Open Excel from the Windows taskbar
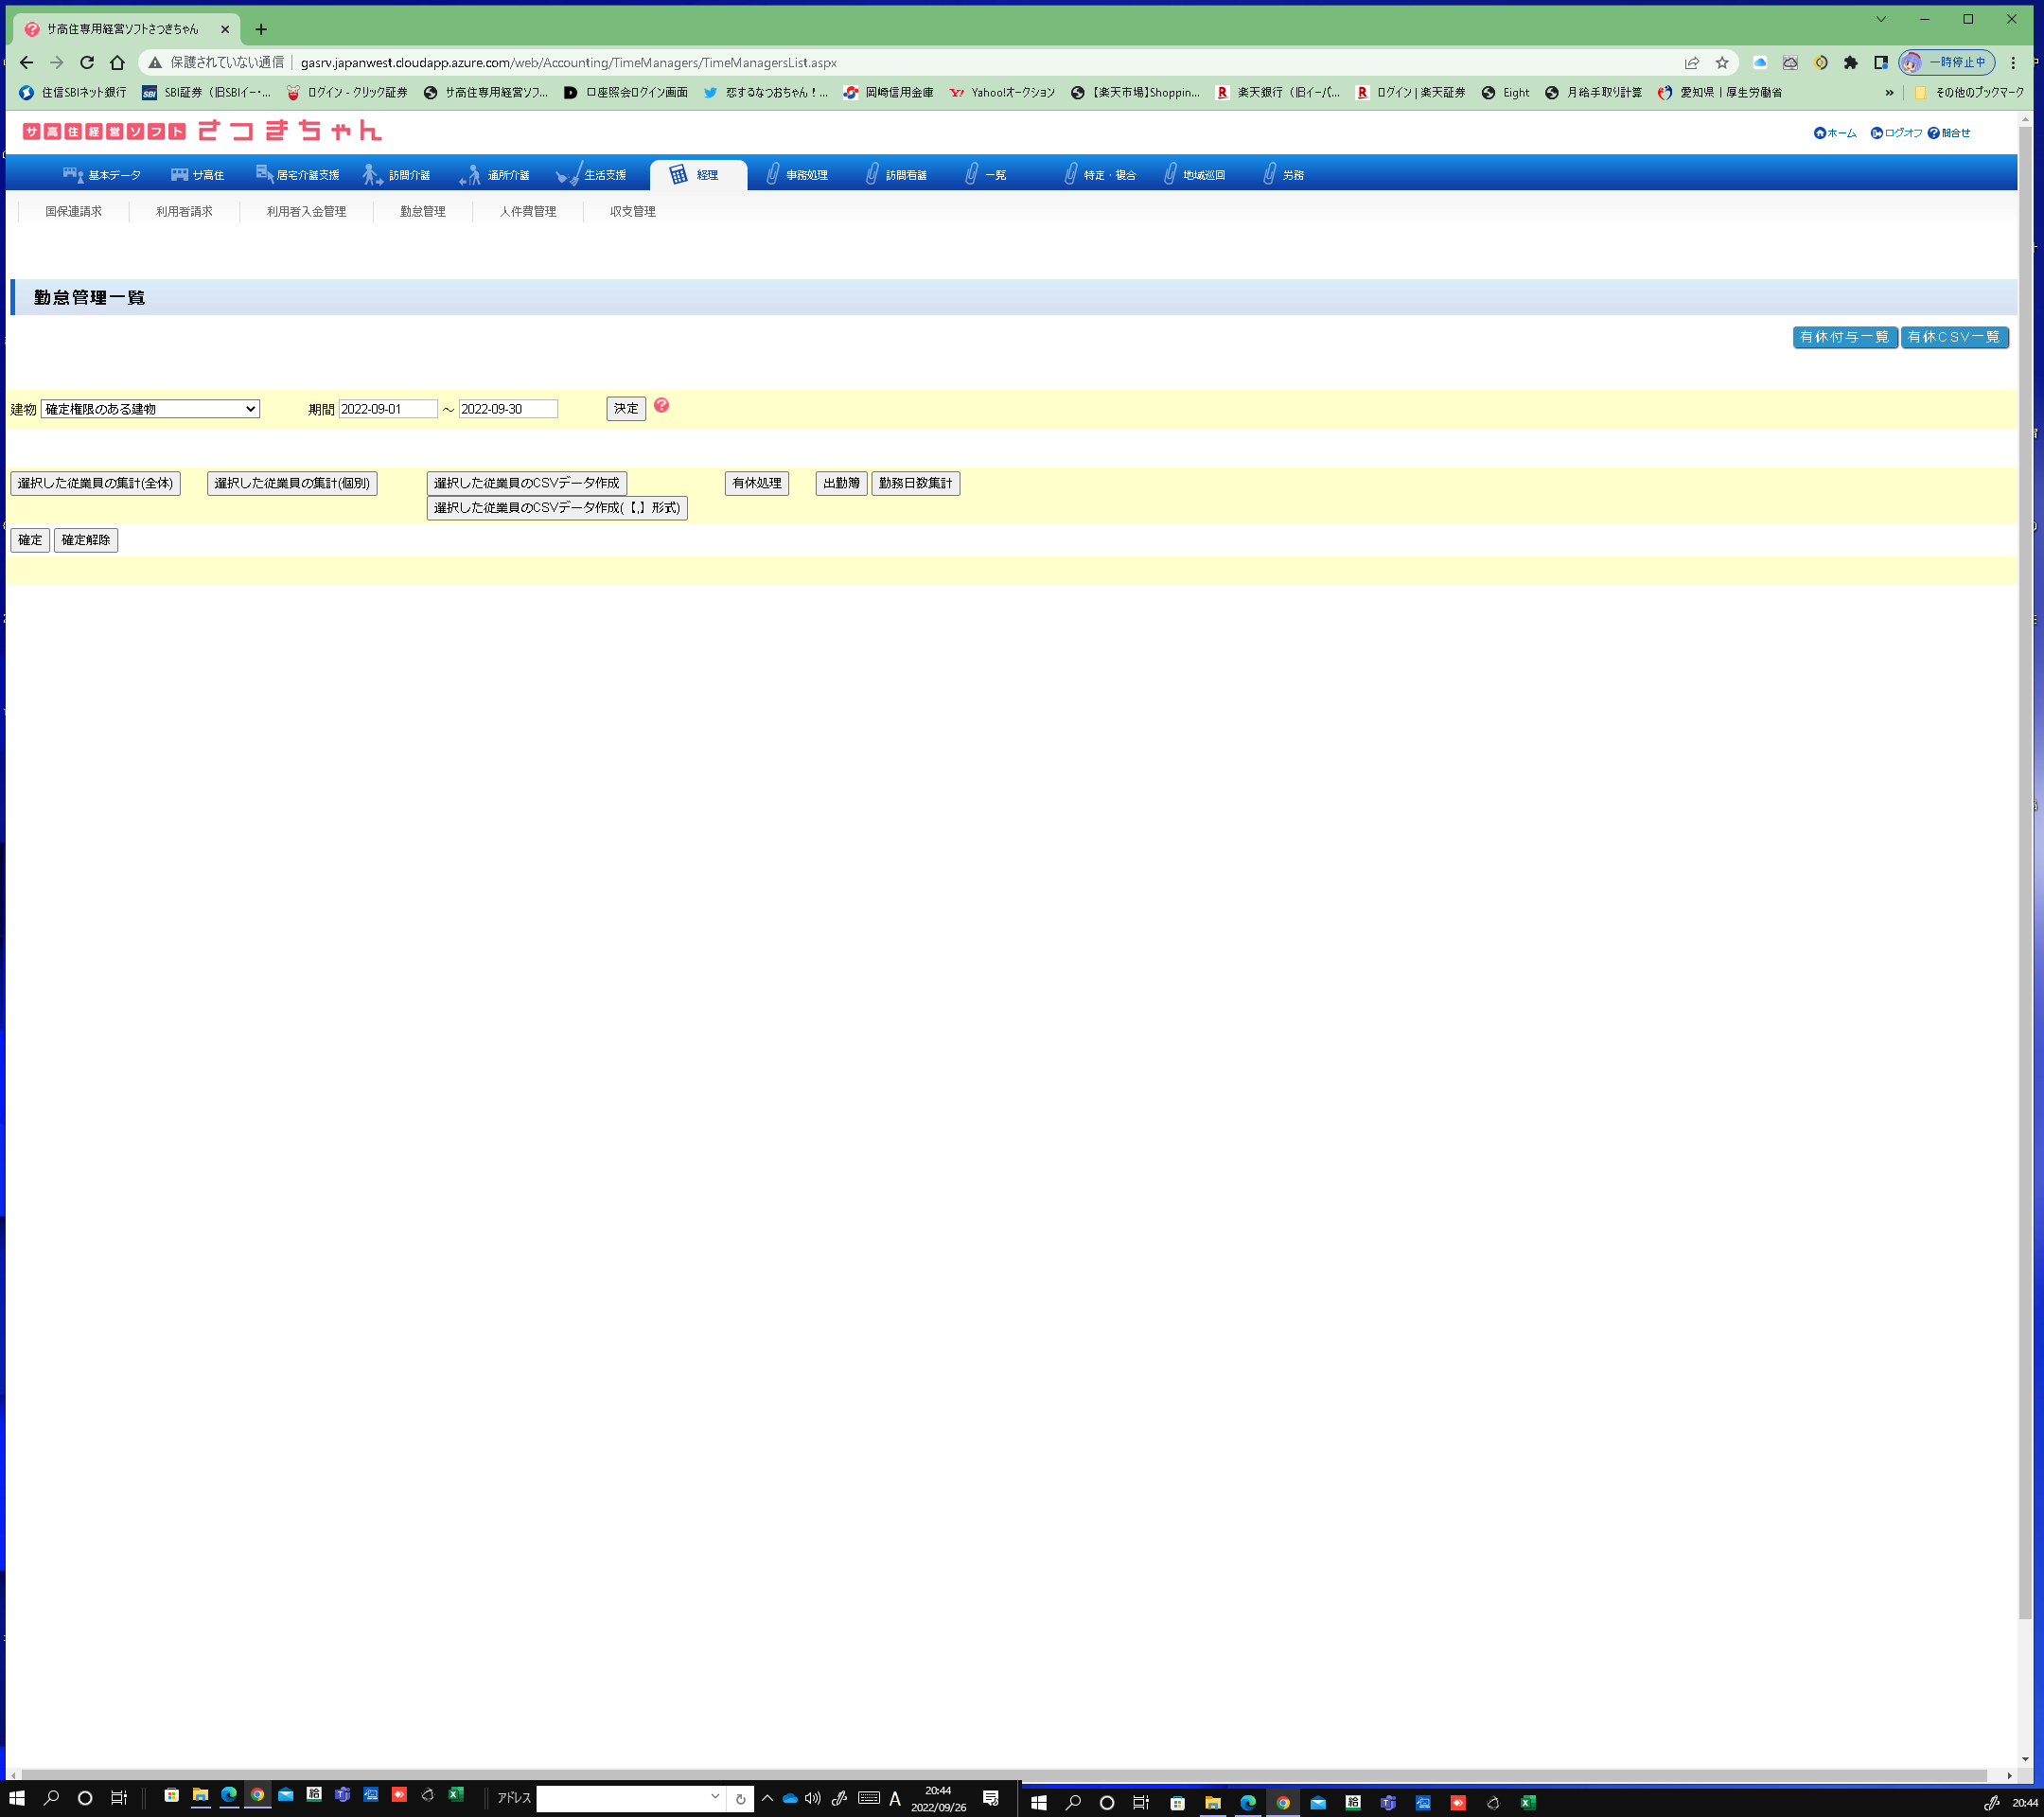This screenshot has width=2044, height=1817. tap(456, 1795)
